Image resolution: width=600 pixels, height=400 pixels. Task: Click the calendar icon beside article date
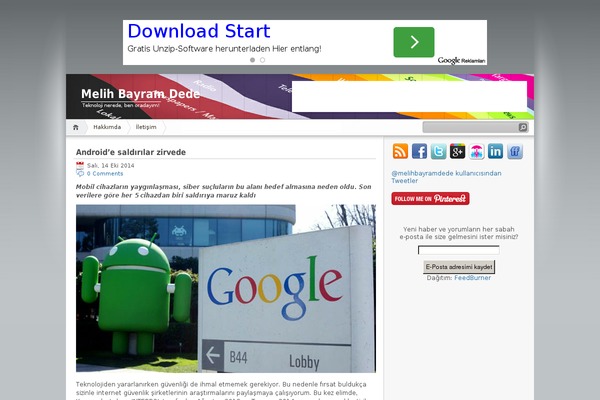(x=80, y=166)
